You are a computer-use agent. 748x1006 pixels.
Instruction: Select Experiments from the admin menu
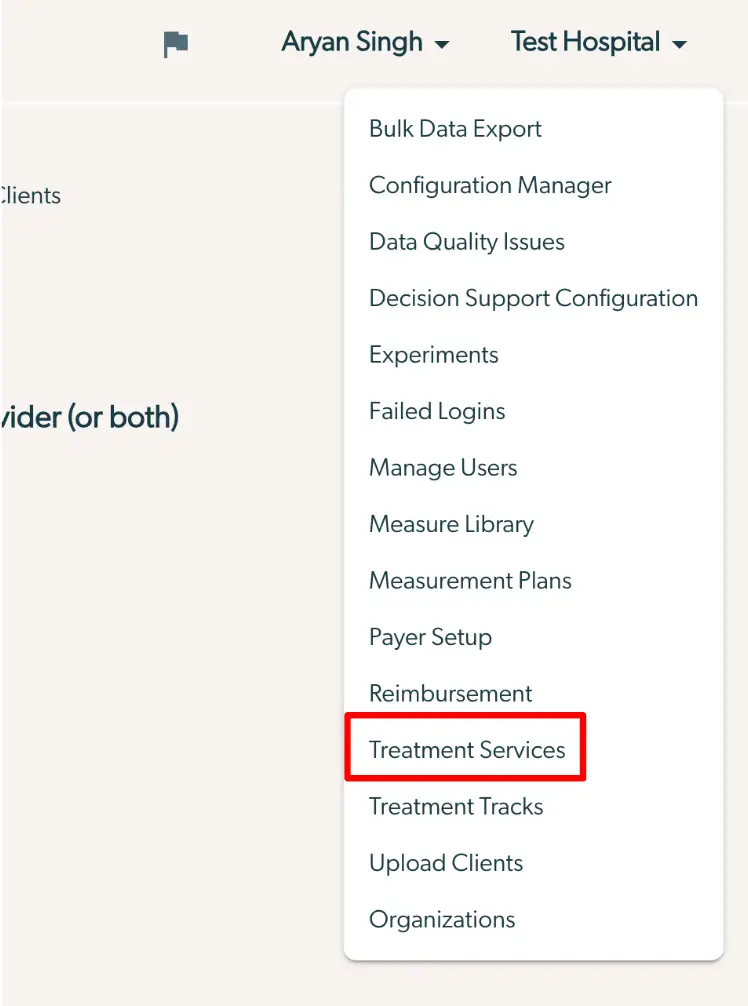tap(434, 355)
